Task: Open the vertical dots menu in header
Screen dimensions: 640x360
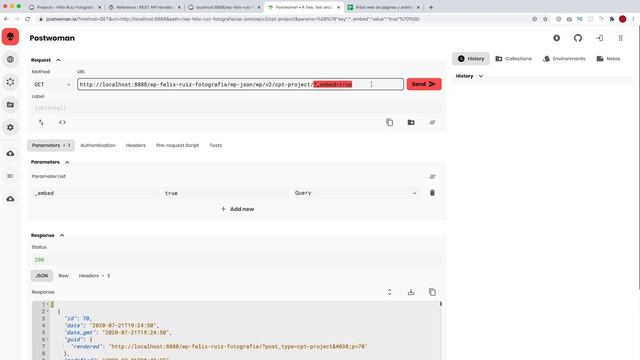Action: coord(620,38)
